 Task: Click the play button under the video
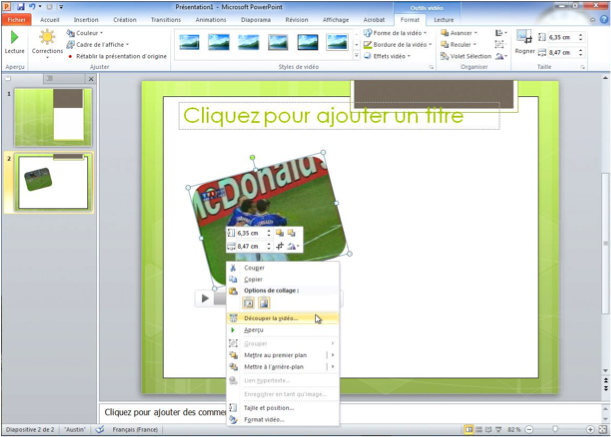(205, 299)
